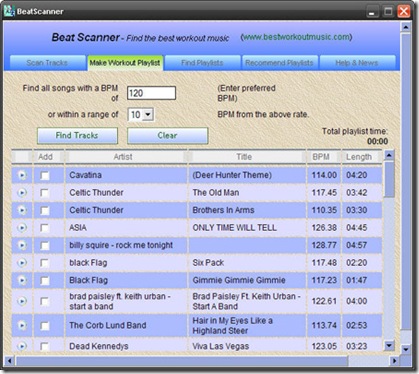Viewport: 419px width, 374px height.
Task: Click the horizontal scrollbar thumb
Action: [182, 361]
